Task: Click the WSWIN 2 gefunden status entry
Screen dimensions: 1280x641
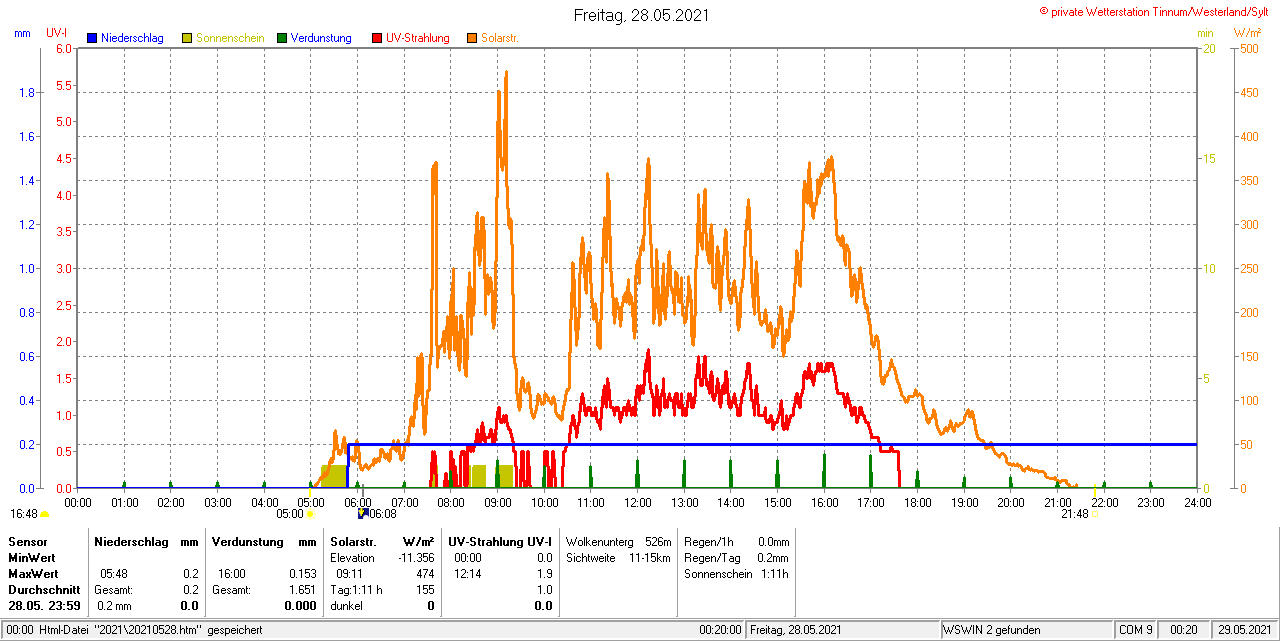Action: (x=992, y=630)
